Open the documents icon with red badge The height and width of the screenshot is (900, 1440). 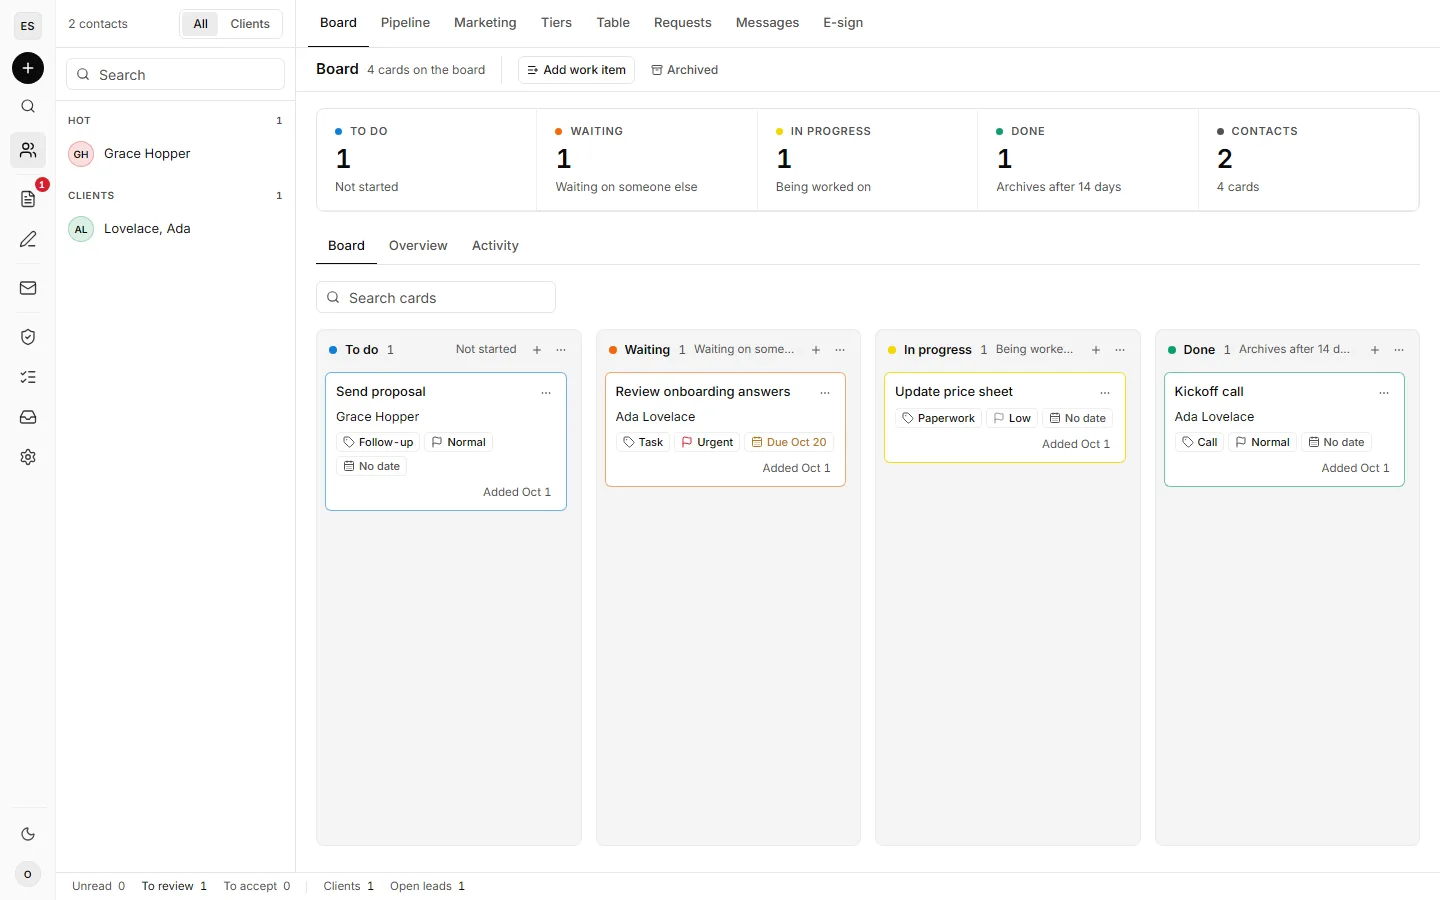[28, 198]
